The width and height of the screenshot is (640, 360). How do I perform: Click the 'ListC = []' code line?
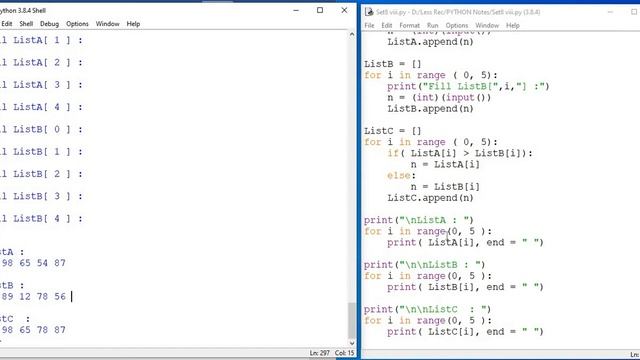click(x=393, y=131)
